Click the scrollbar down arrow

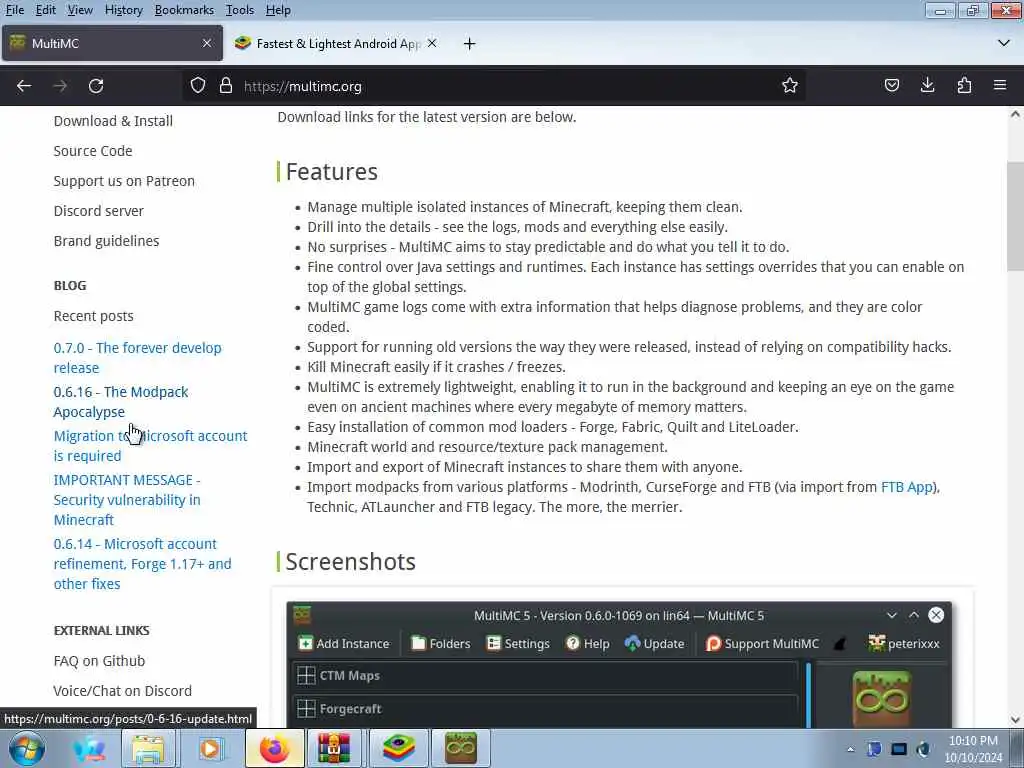(x=1015, y=720)
